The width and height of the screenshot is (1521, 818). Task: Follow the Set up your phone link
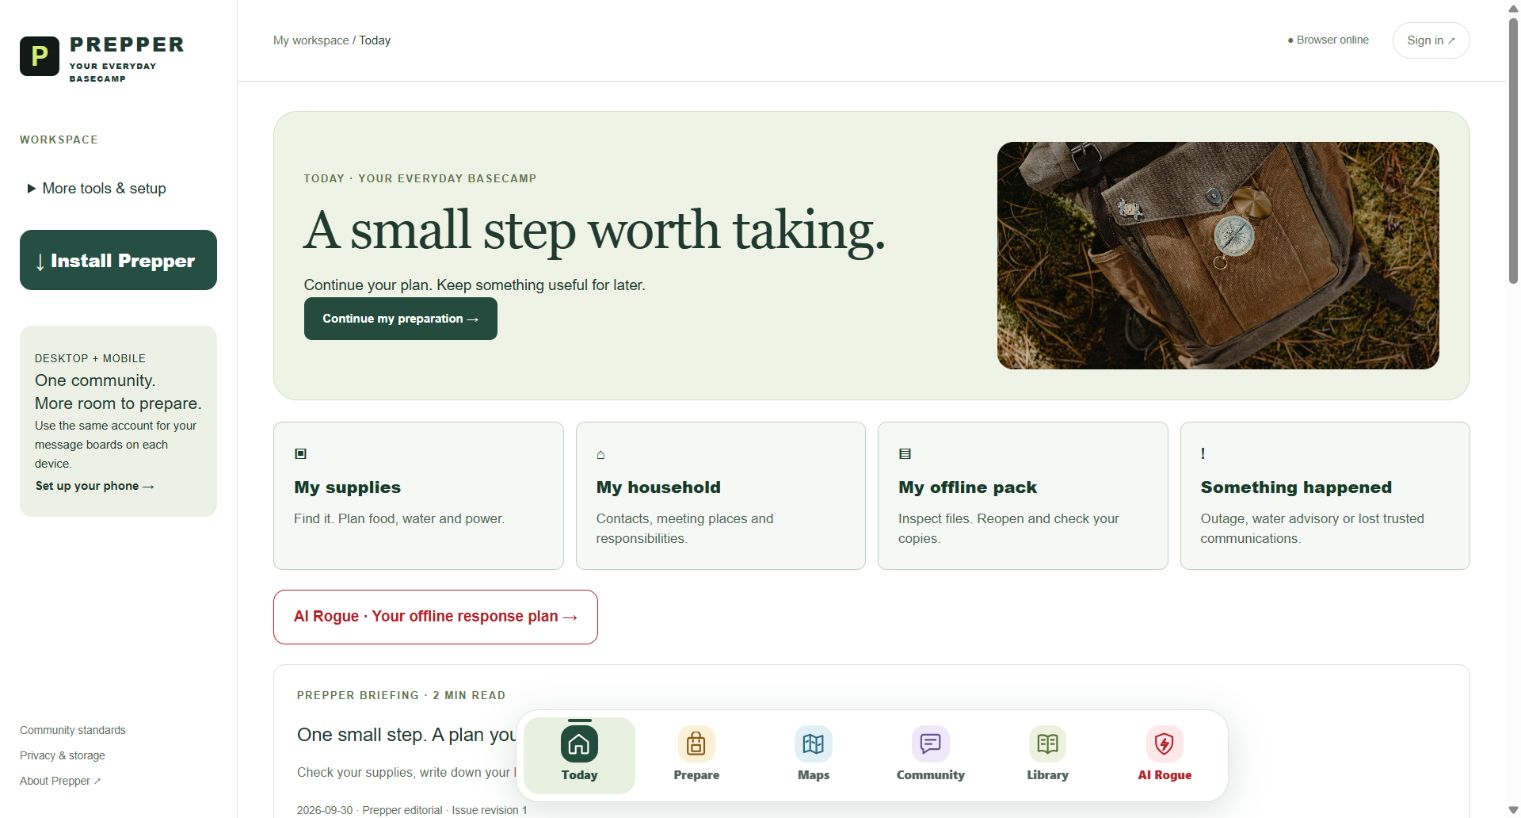(95, 486)
